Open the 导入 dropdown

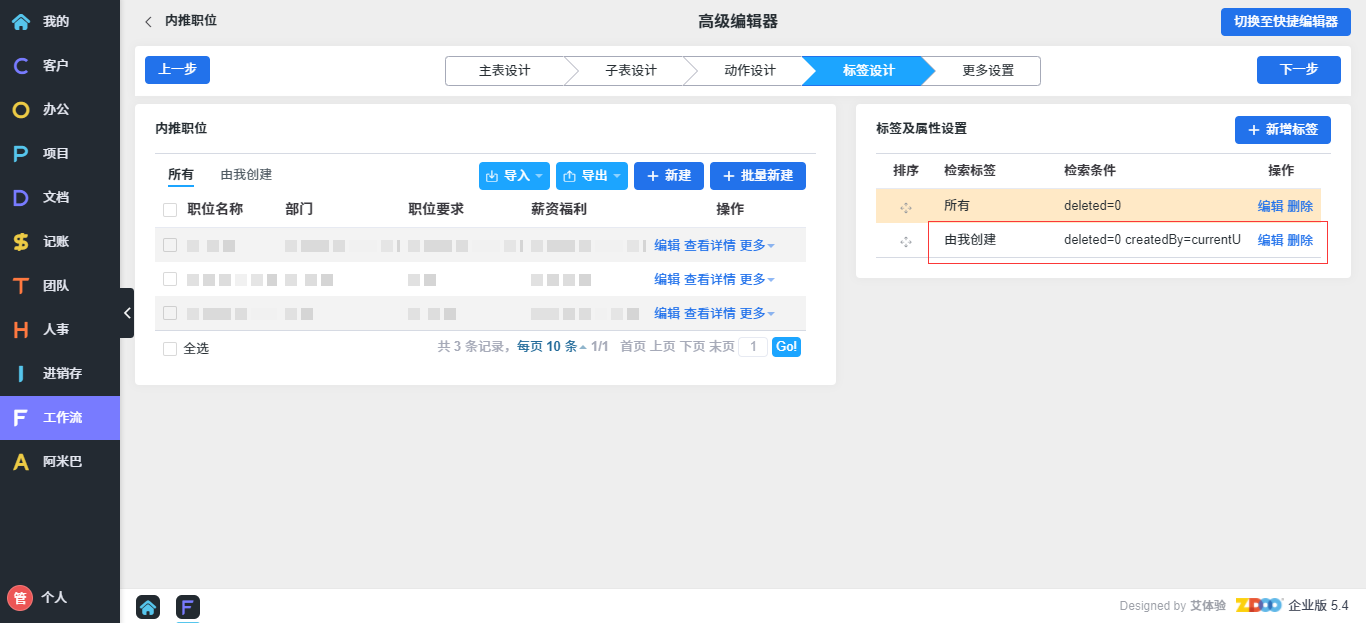[x=515, y=176]
